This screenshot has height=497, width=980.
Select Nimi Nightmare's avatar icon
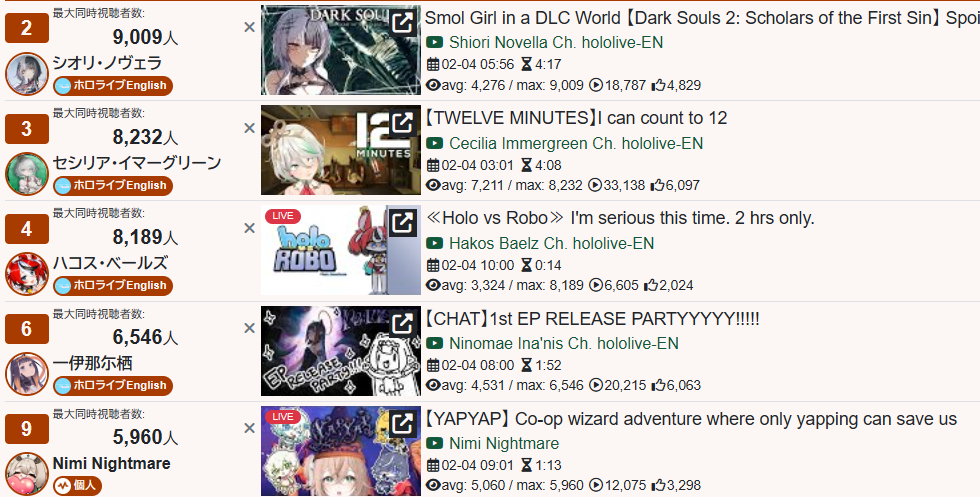tap(27, 474)
